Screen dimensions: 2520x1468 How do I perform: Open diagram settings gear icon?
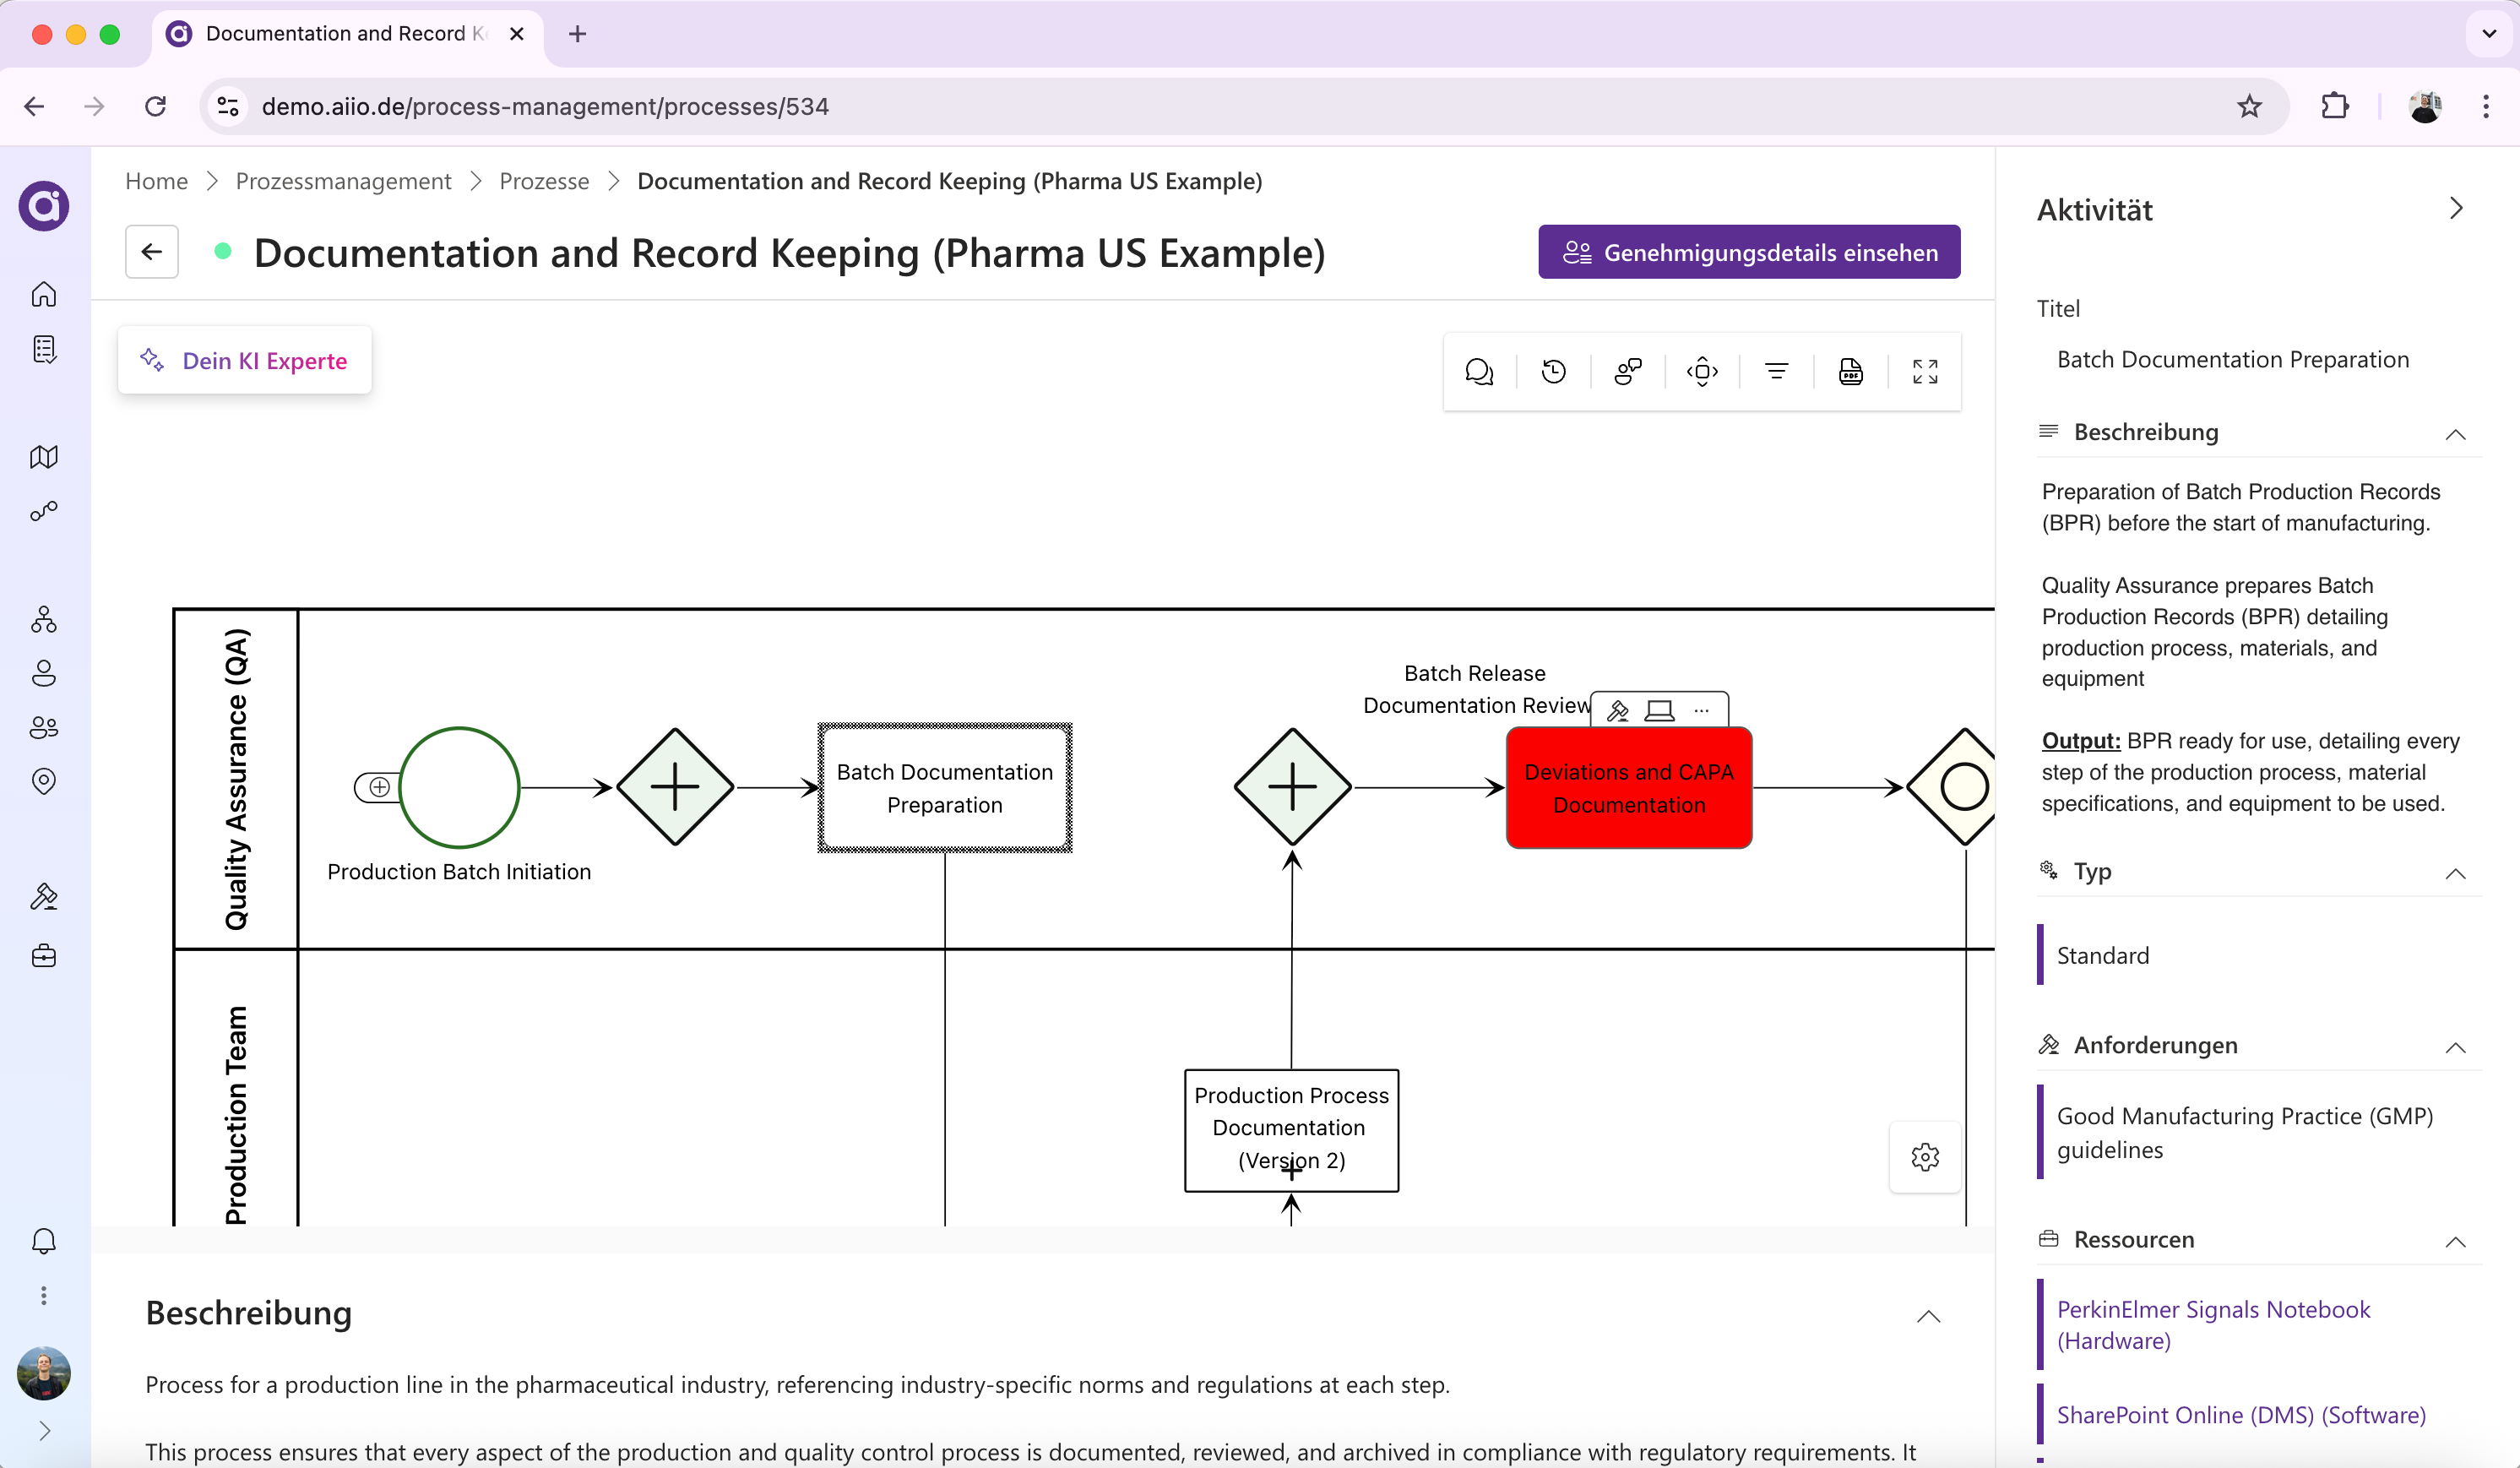1925,1157
